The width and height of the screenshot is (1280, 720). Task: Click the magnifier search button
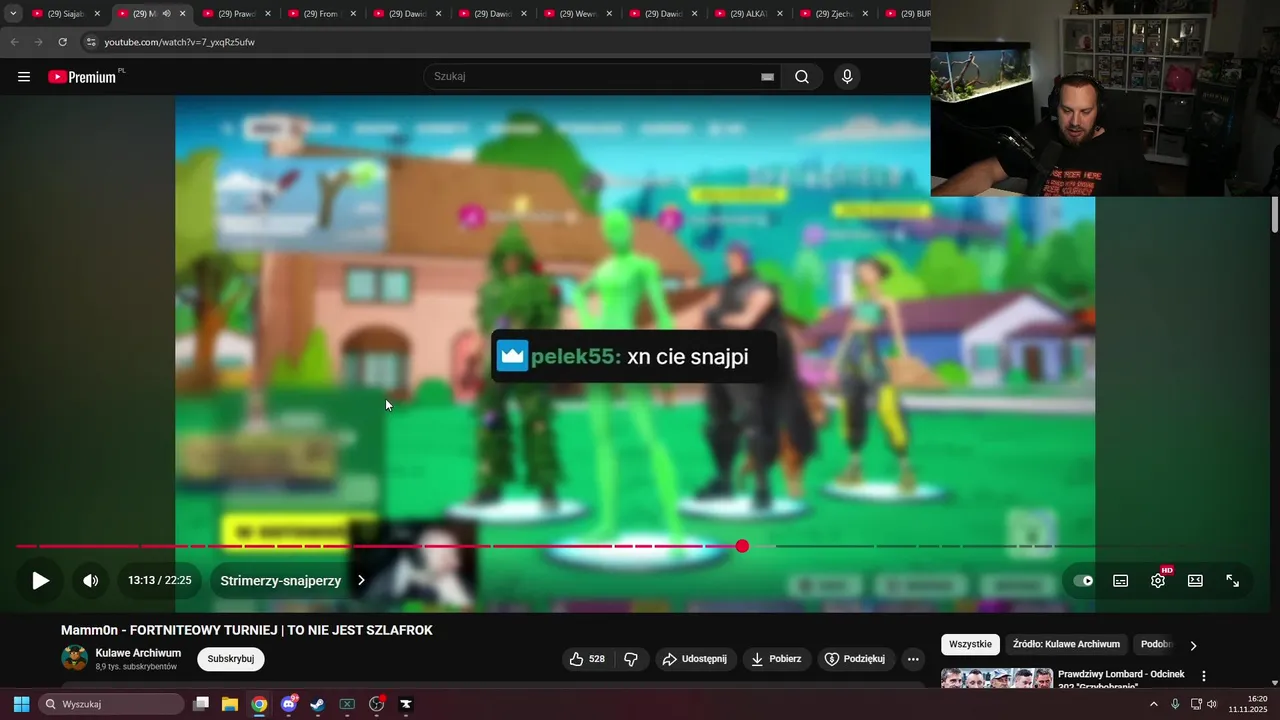[x=802, y=77]
